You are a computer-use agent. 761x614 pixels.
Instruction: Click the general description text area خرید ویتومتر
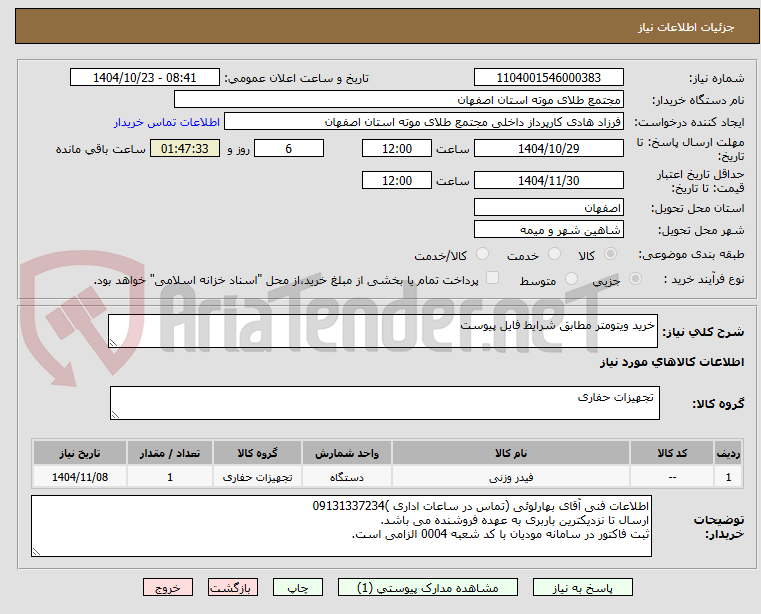click(x=382, y=331)
